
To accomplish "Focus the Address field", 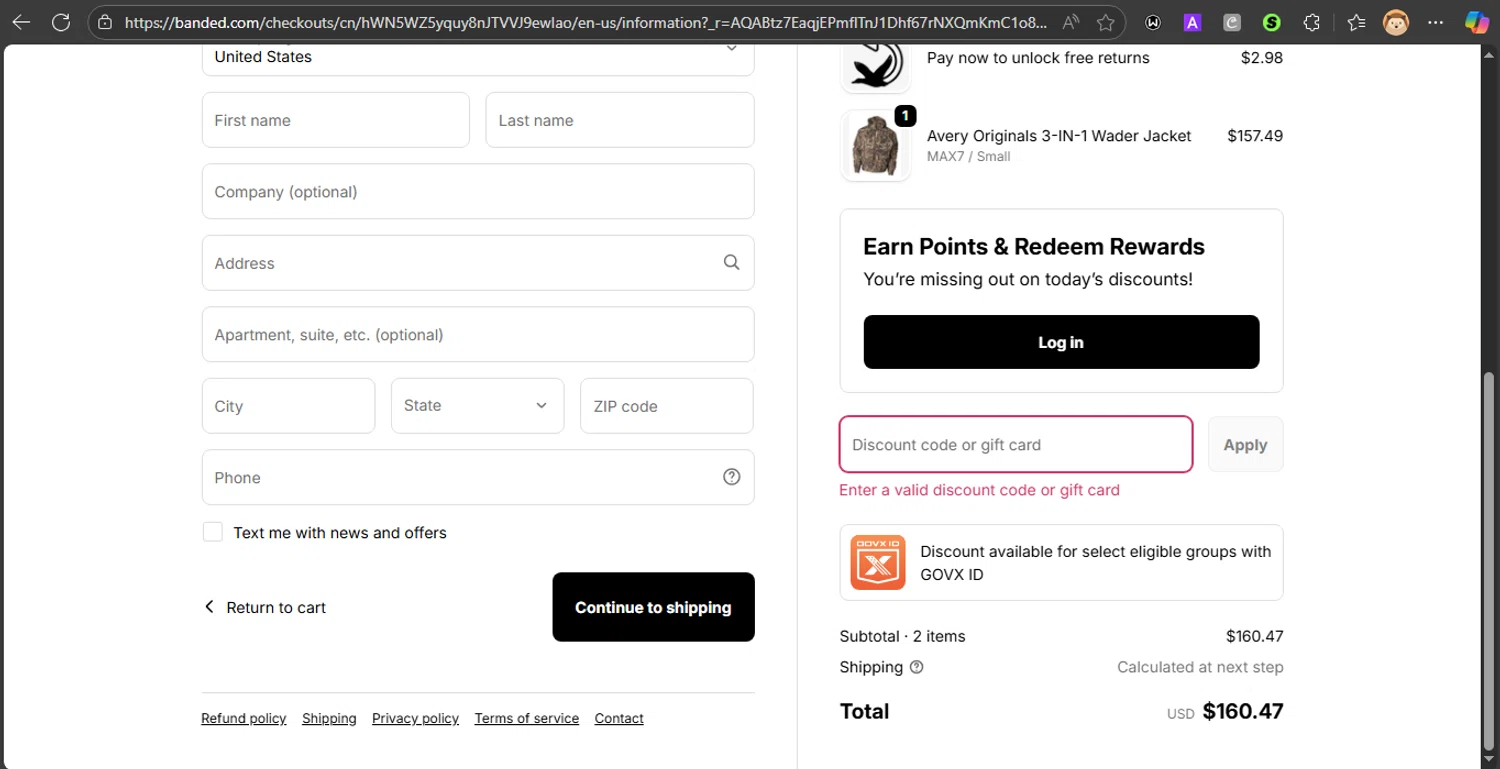I will click(478, 263).
